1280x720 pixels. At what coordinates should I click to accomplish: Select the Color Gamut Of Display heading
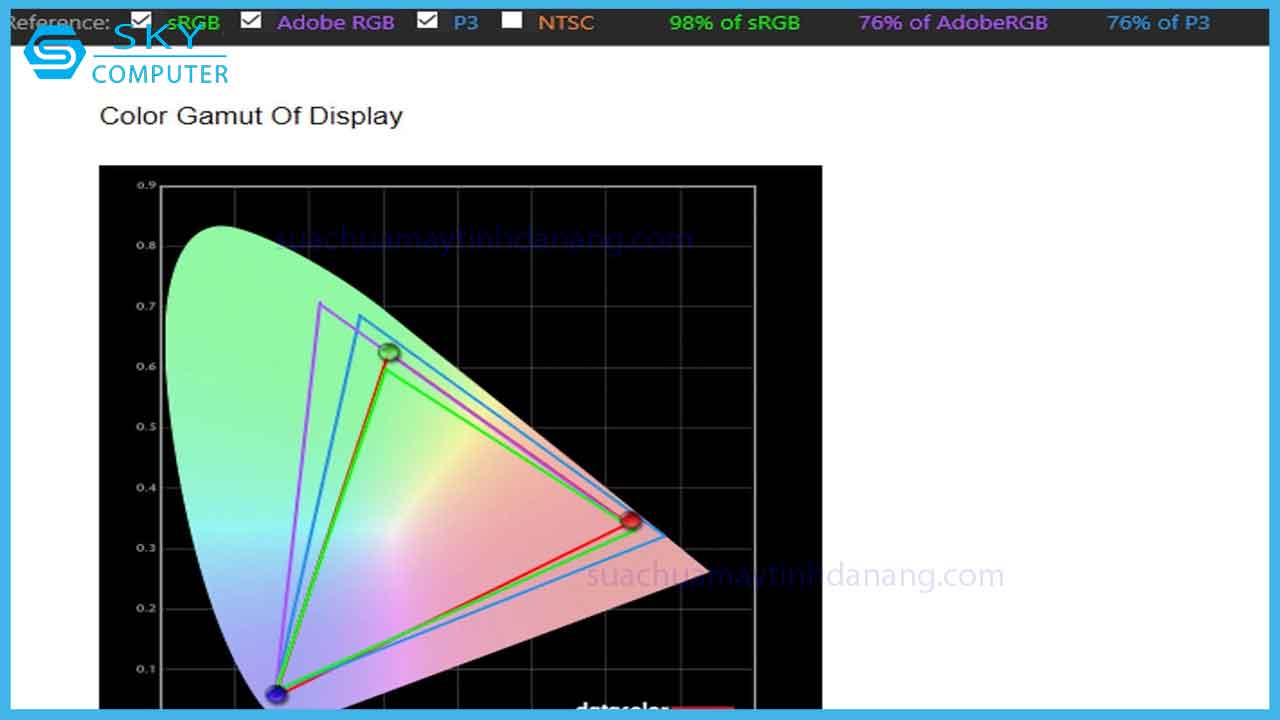(x=250, y=116)
